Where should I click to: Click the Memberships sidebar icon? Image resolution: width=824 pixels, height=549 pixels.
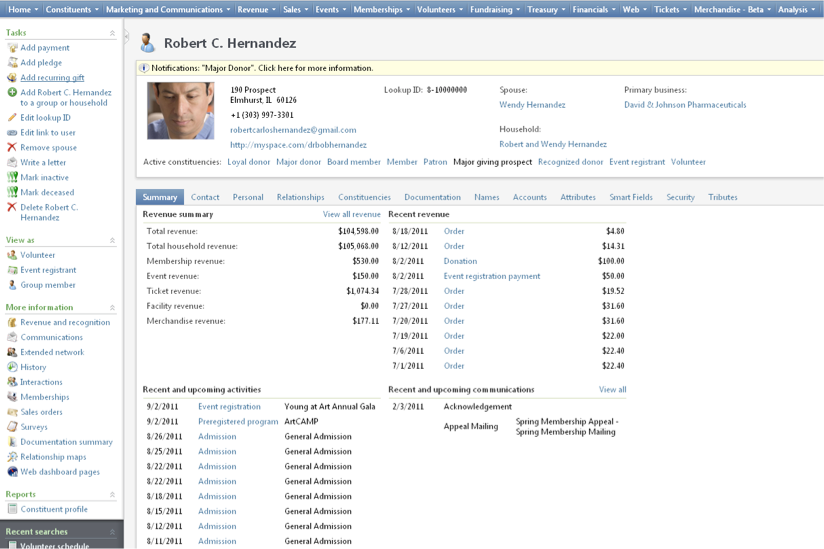pos(12,397)
